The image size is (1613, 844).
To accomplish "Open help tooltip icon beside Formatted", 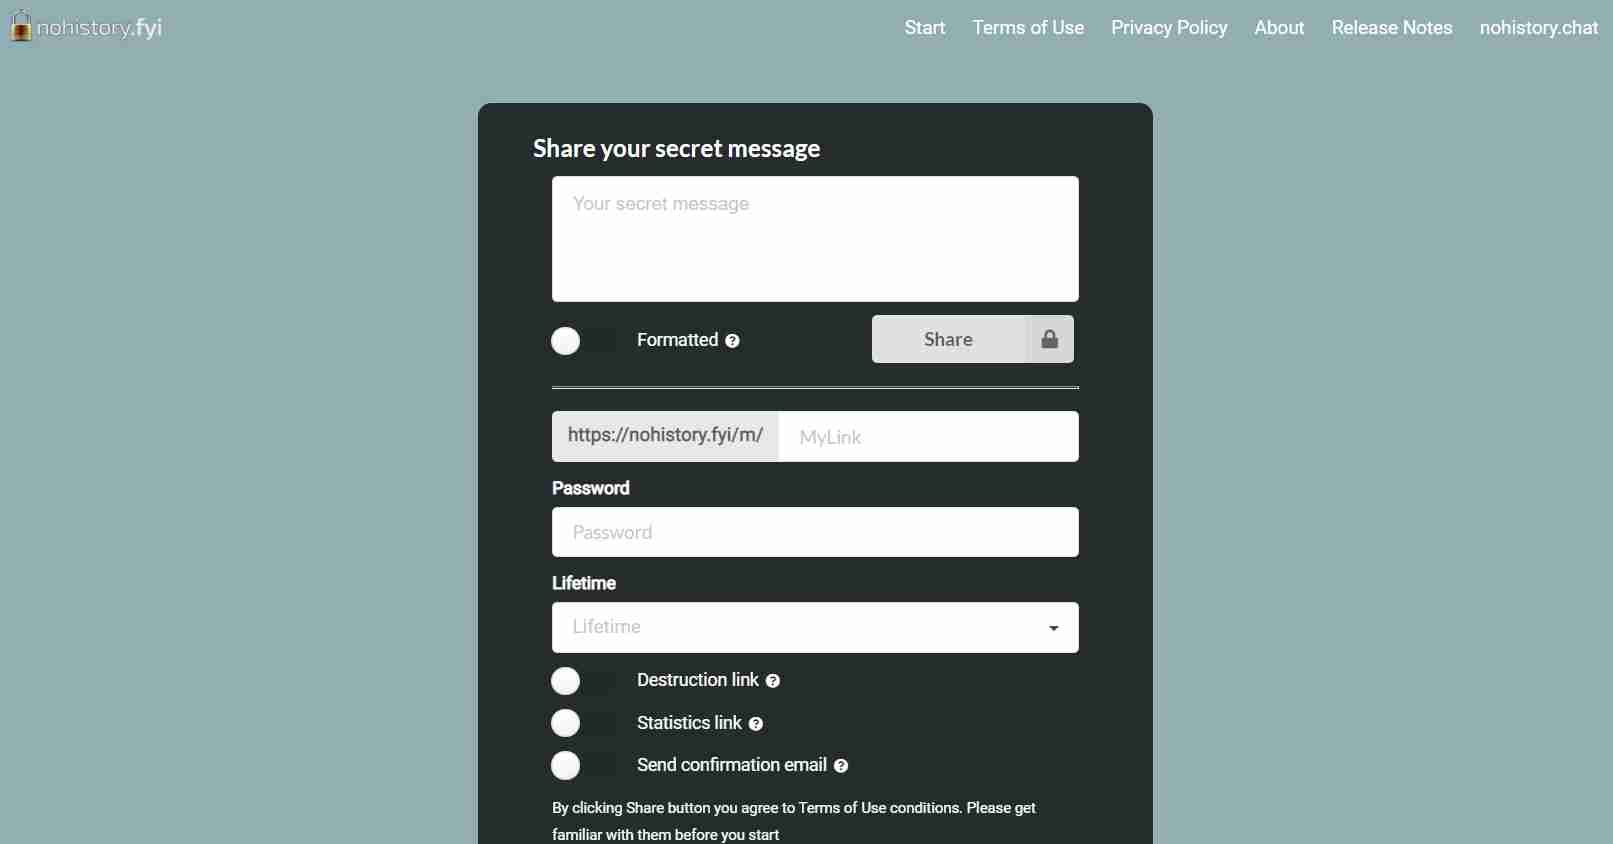I will [x=732, y=341].
